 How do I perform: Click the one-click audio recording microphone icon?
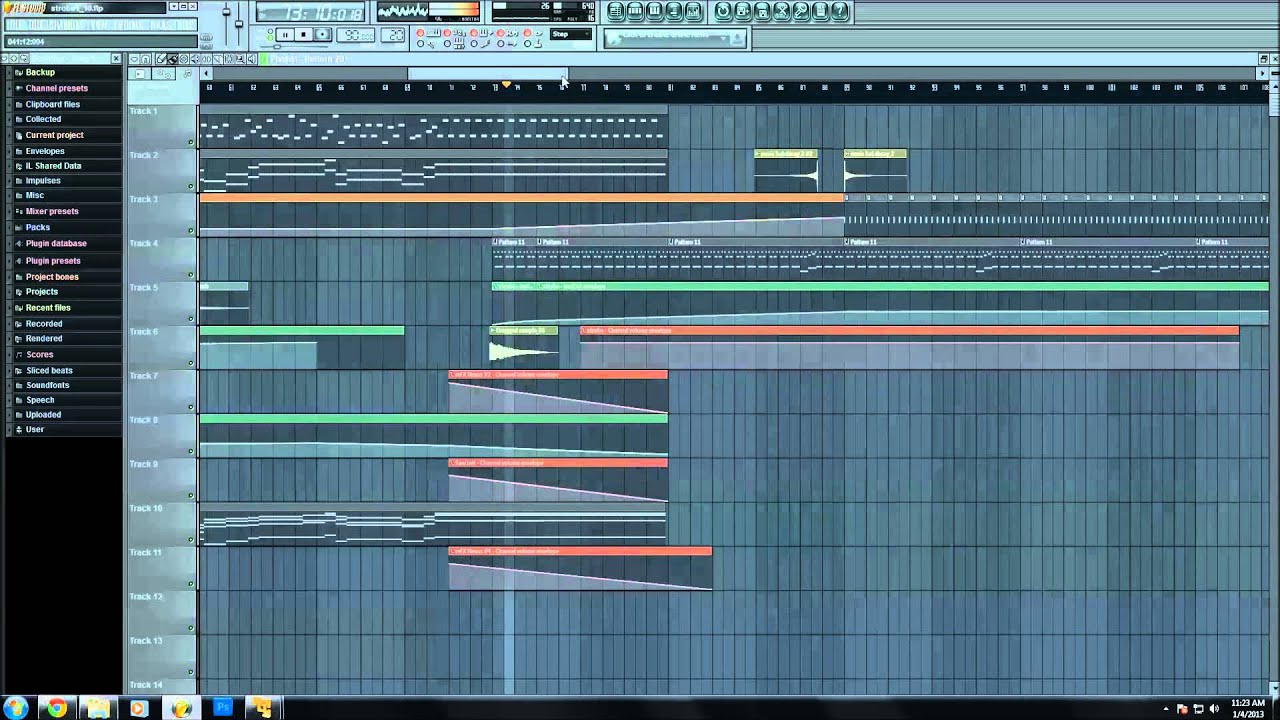point(801,11)
